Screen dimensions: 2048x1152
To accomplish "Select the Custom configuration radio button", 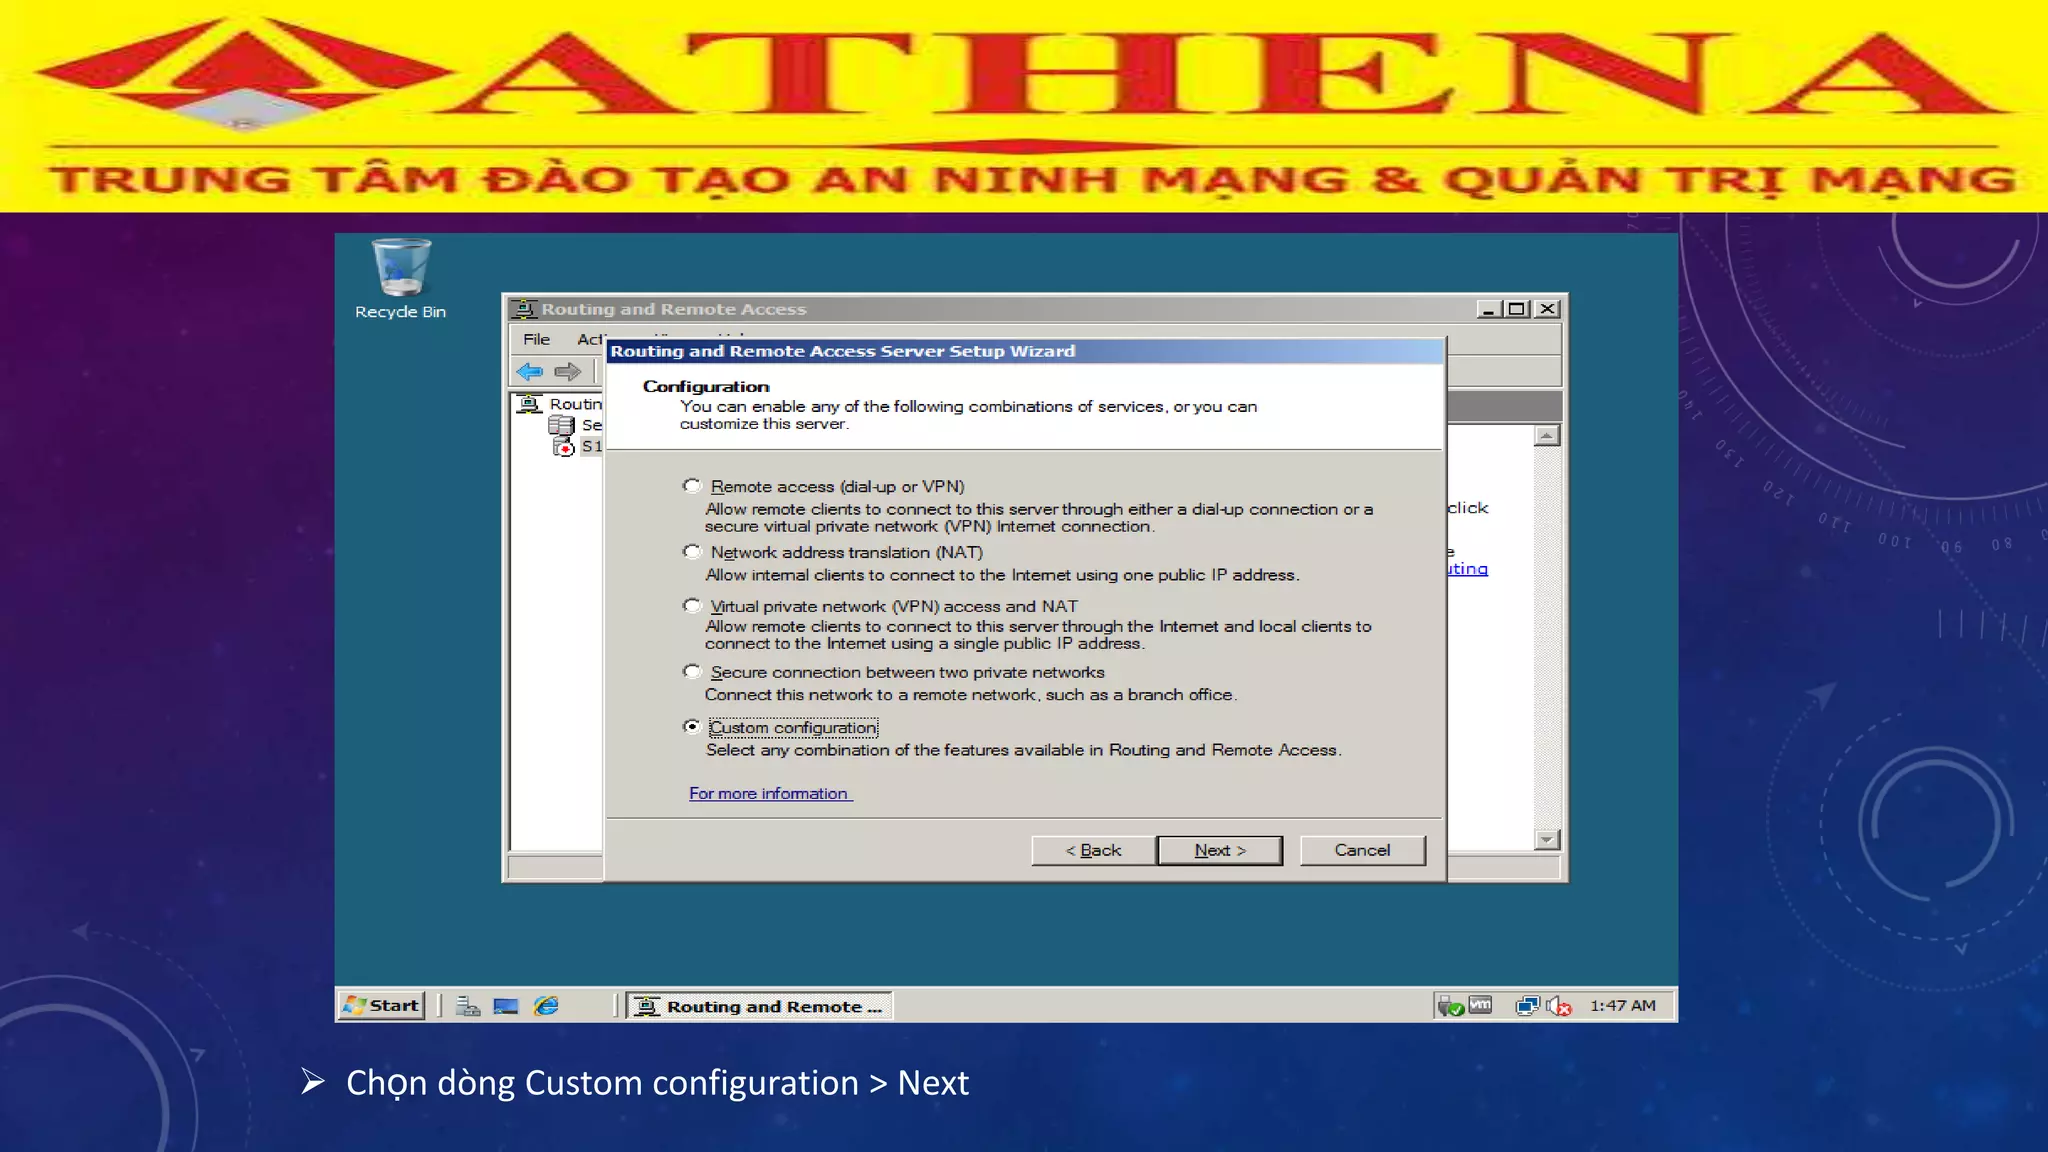I will tap(692, 727).
